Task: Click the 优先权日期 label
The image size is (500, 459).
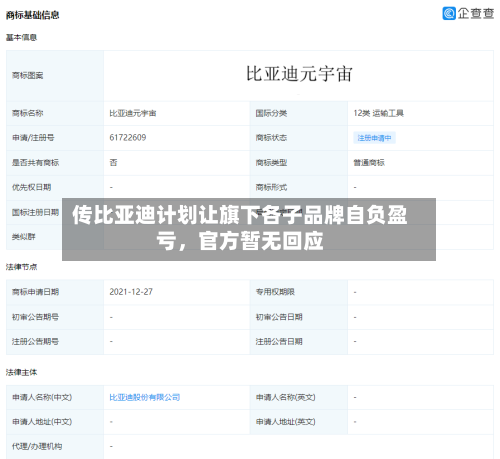Action: [32, 187]
